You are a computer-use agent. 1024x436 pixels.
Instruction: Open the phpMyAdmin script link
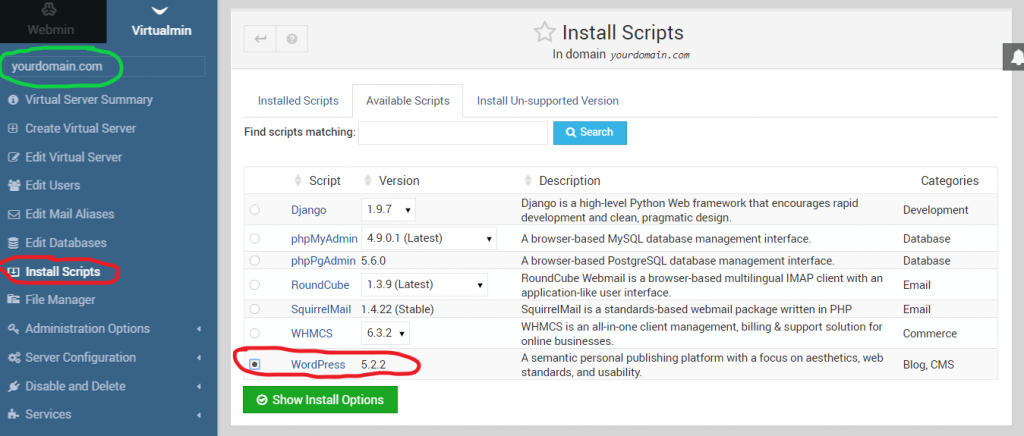[x=324, y=239]
